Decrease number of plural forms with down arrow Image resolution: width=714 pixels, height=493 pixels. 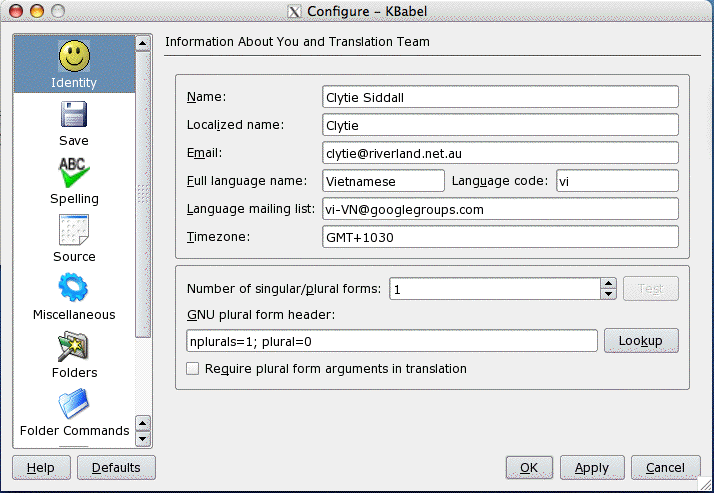click(x=608, y=294)
